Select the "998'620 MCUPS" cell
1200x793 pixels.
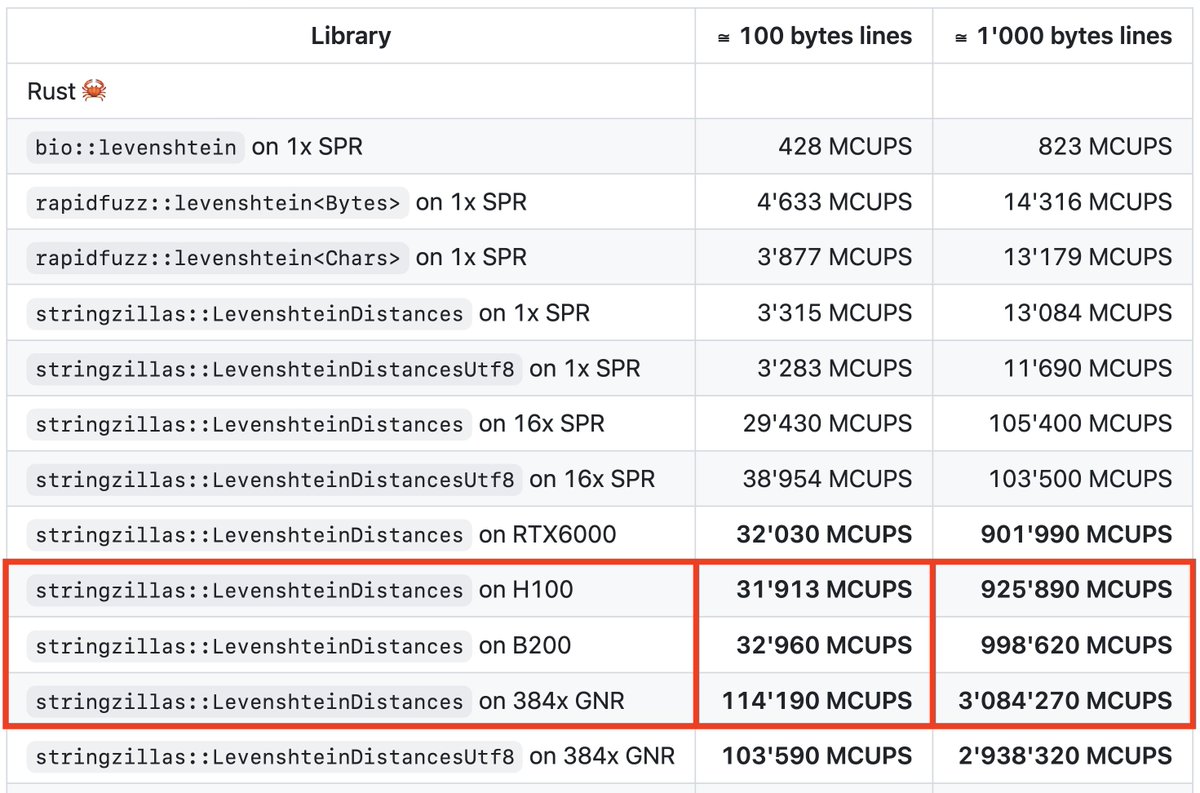pyautogui.click(x=1063, y=646)
